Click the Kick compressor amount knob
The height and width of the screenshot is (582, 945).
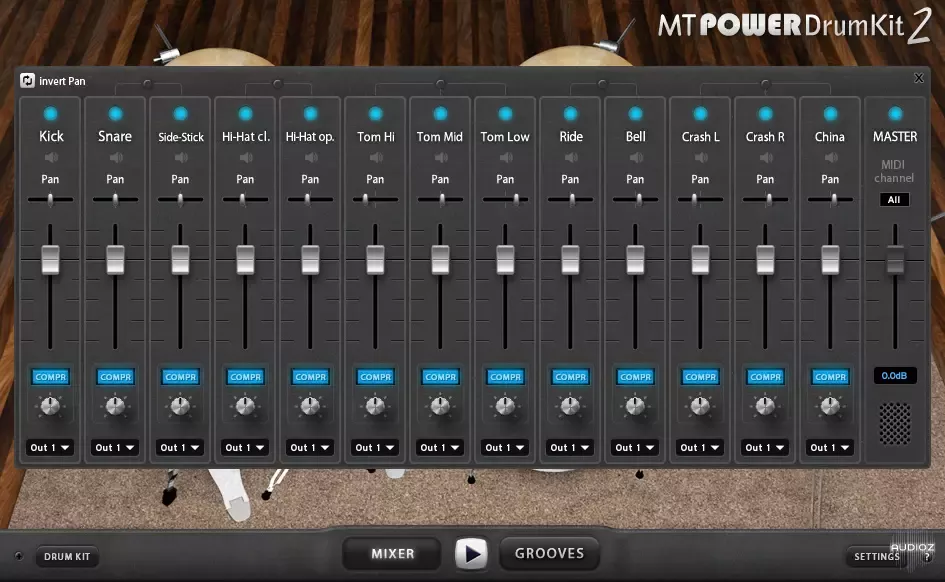point(50,406)
